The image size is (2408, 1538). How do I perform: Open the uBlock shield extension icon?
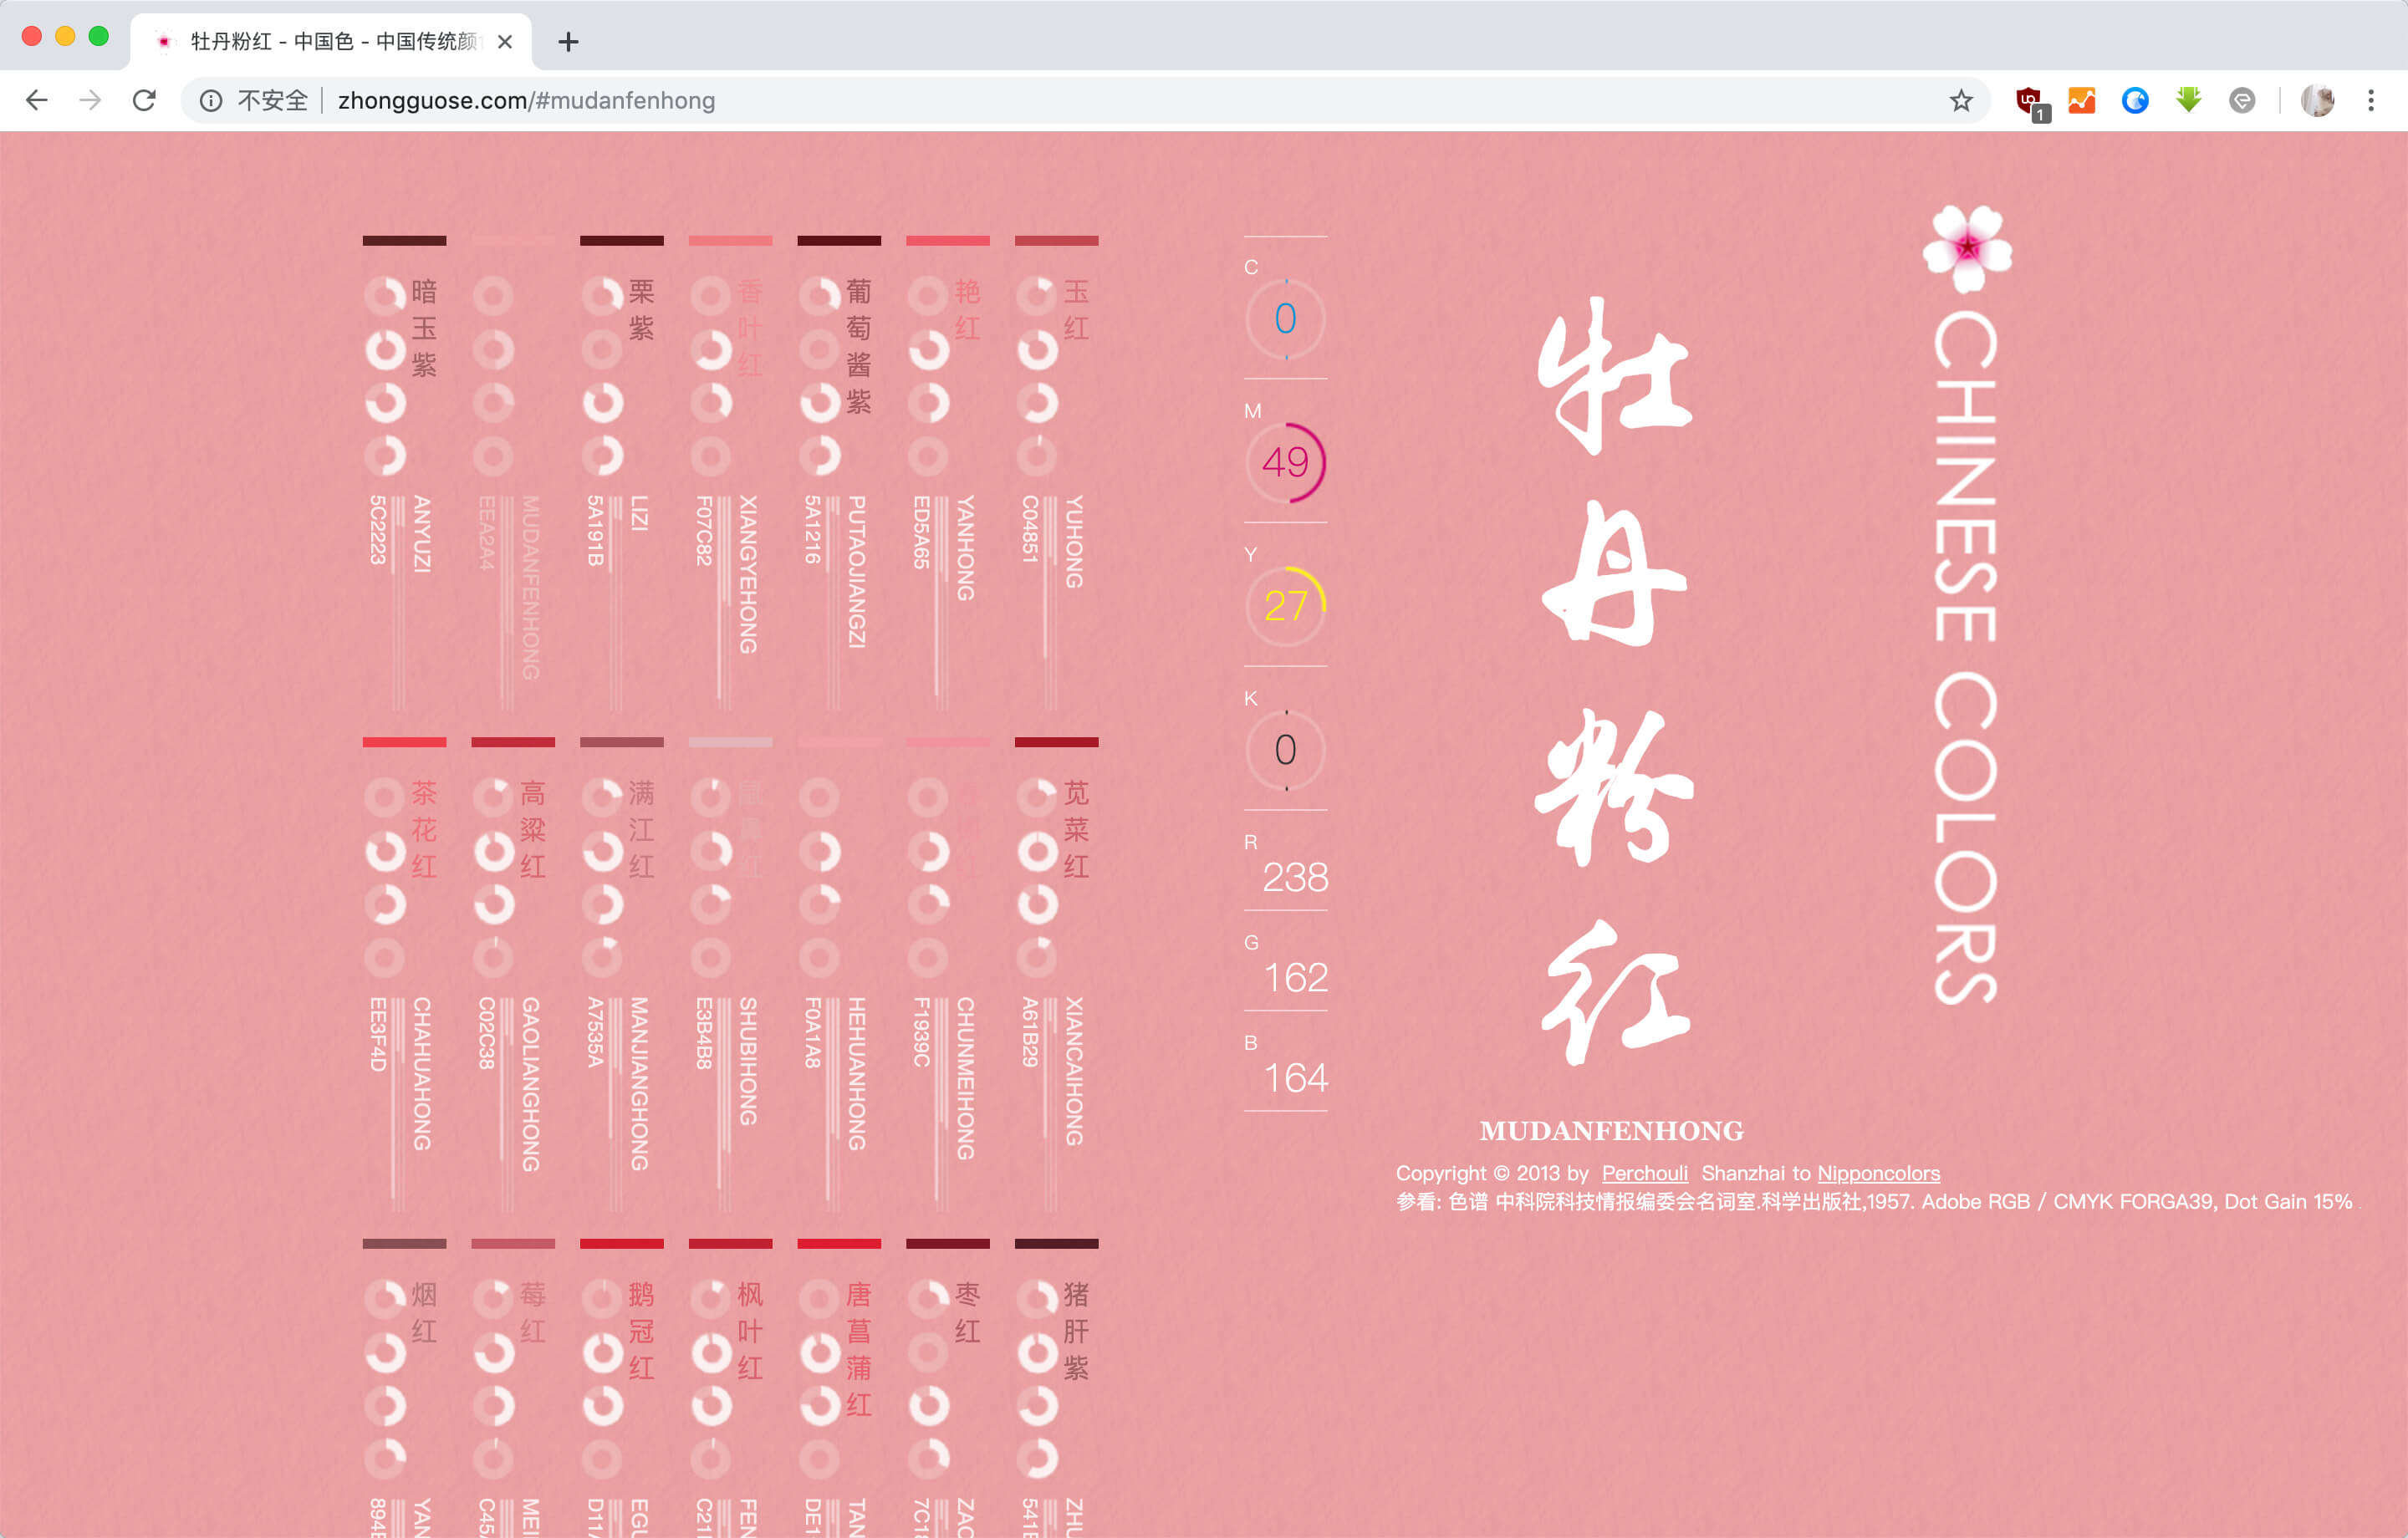[x=2030, y=102]
